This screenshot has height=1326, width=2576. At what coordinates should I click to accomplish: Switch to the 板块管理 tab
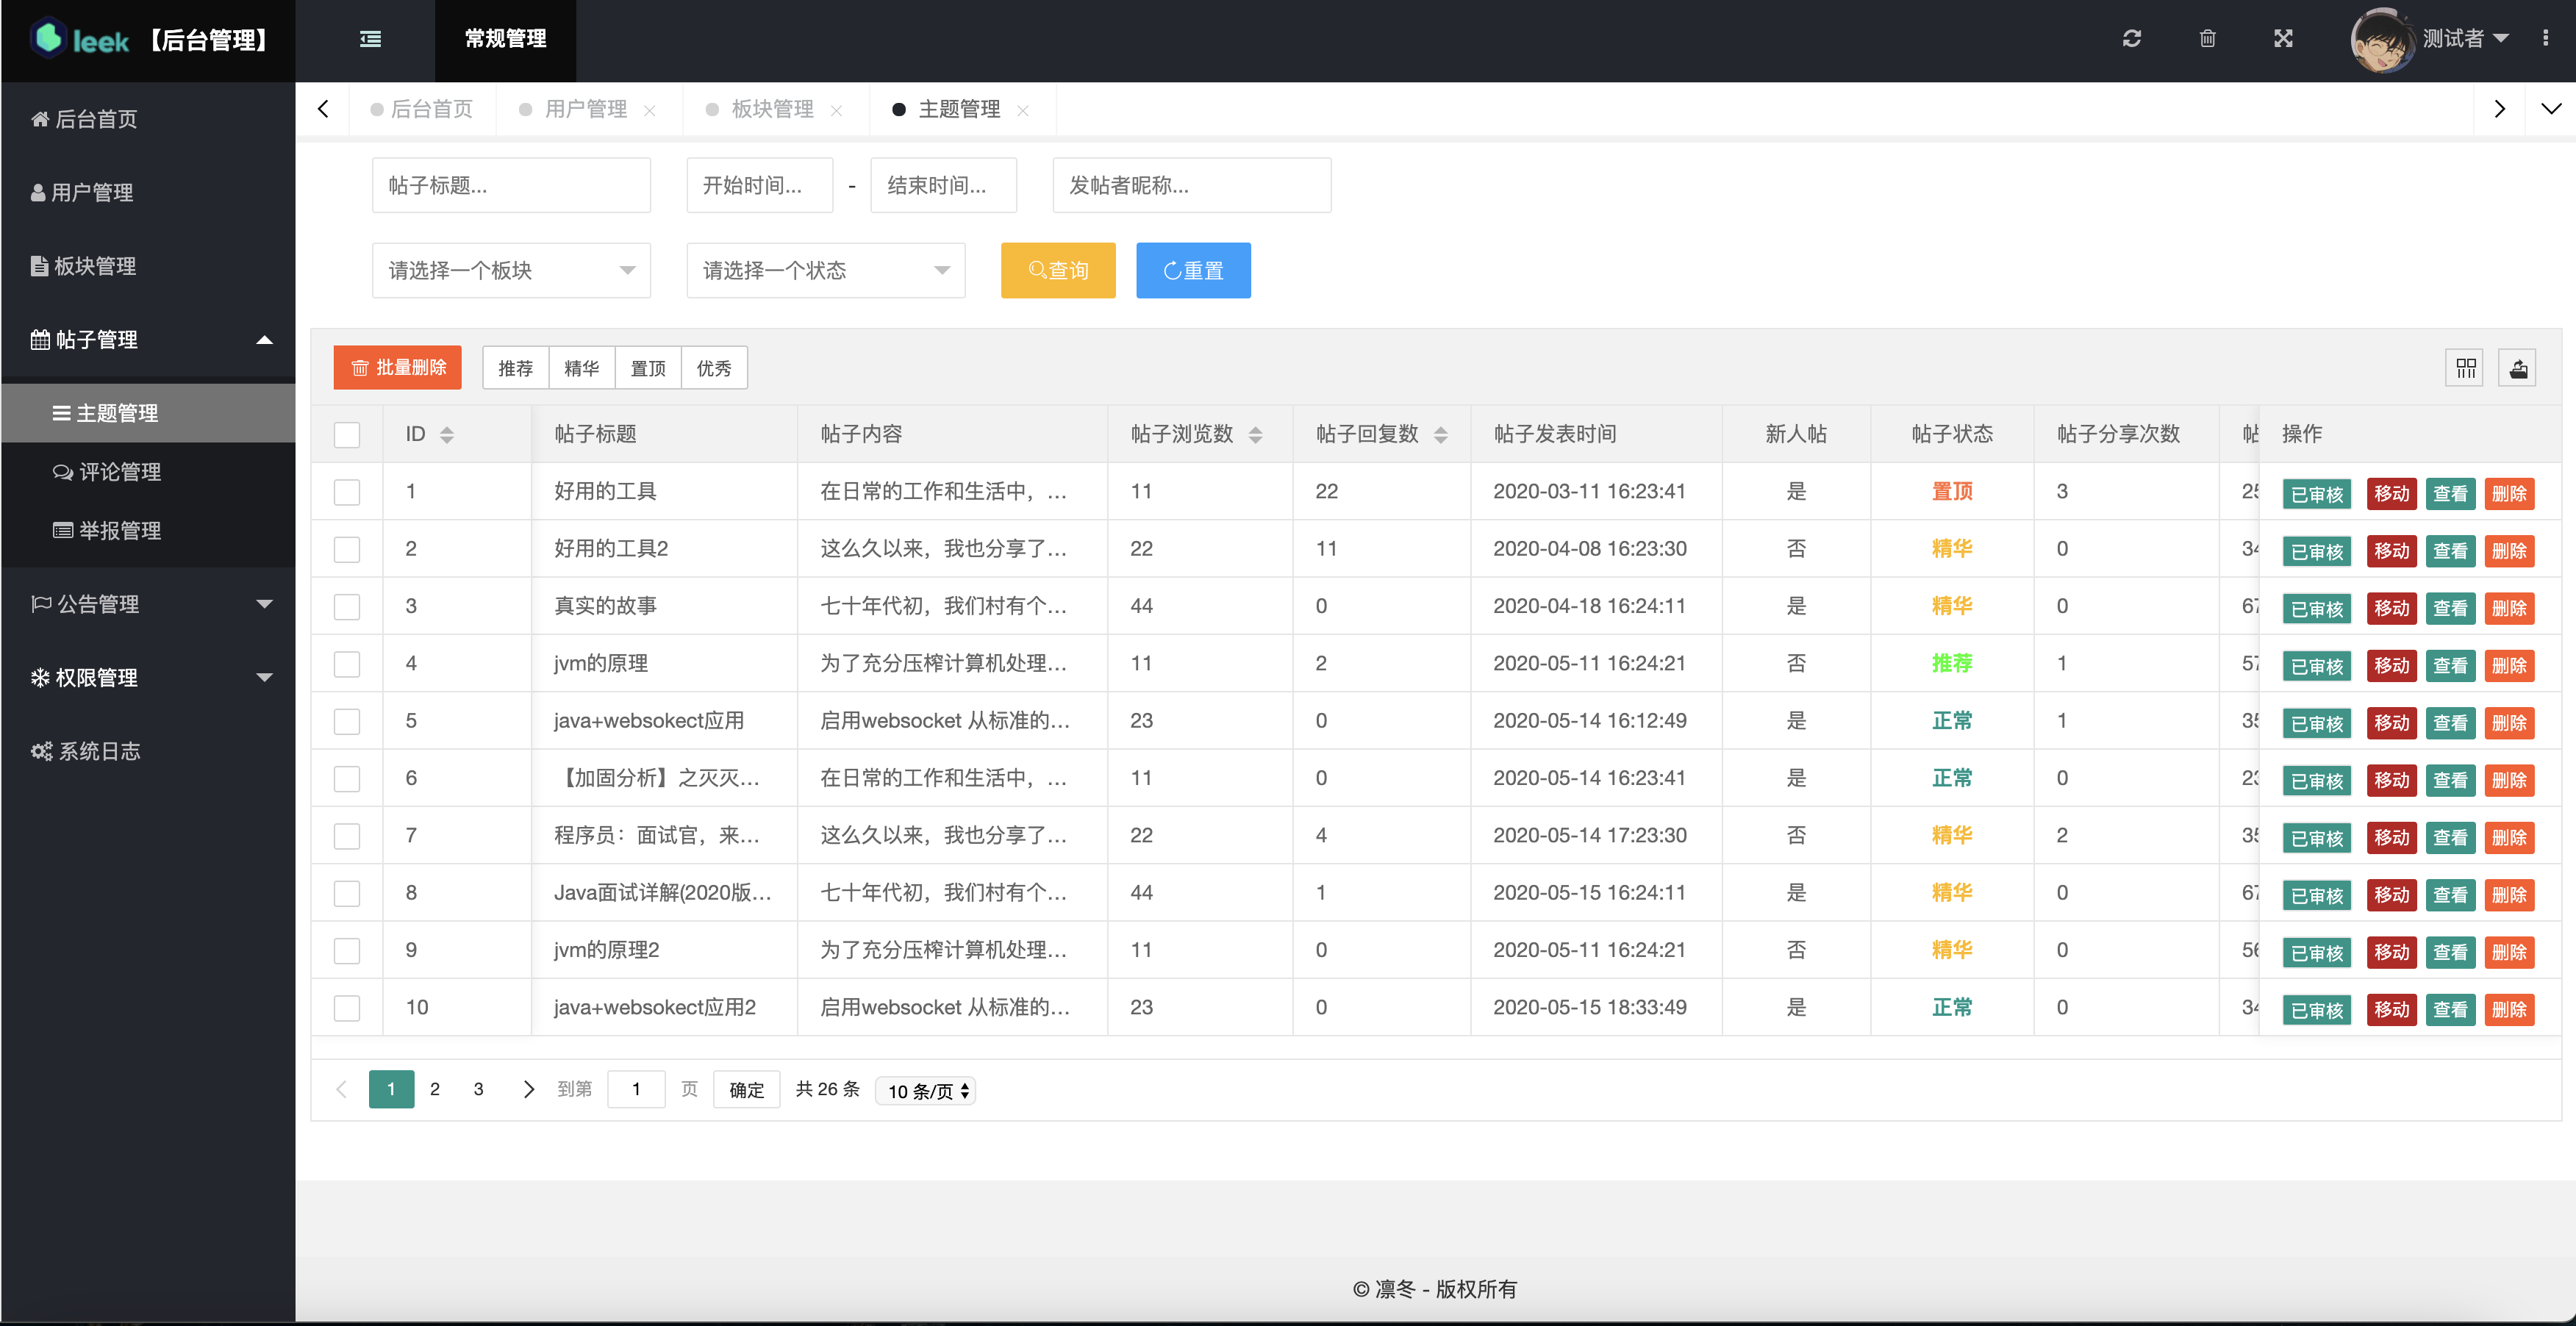coord(772,109)
